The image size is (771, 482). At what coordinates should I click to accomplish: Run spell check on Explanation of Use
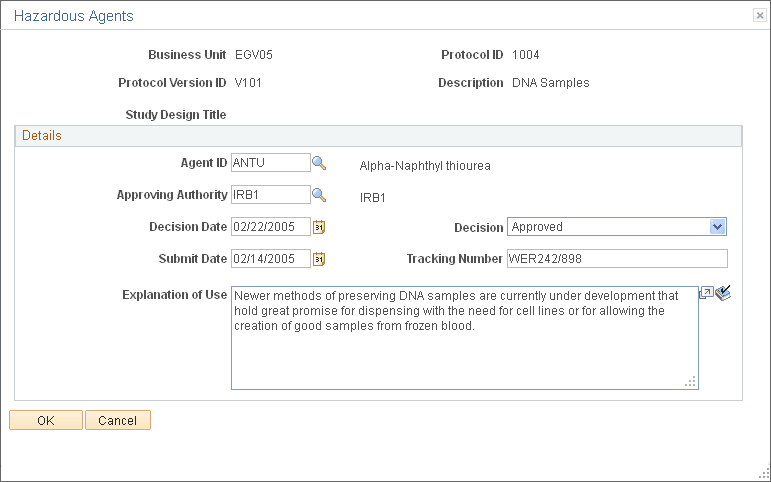click(x=723, y=294)
